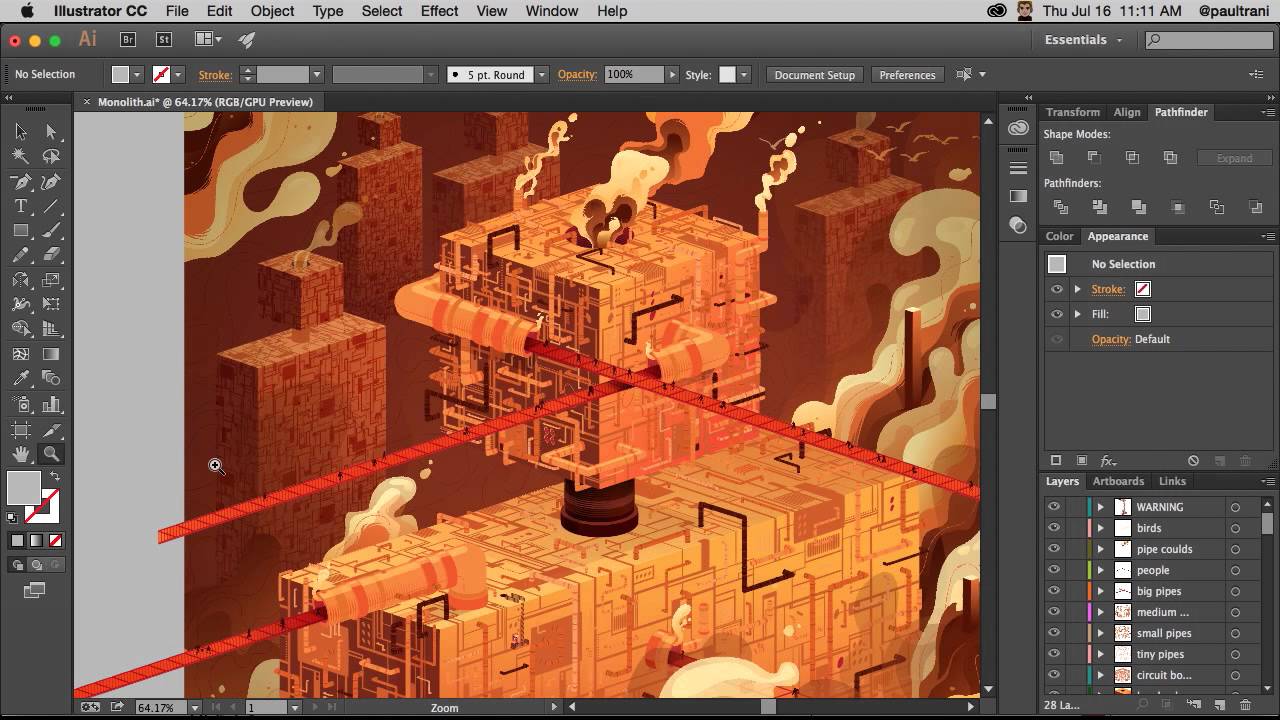Click Clear Appearance icon
1280x720 pixels.
(1193, 461)
